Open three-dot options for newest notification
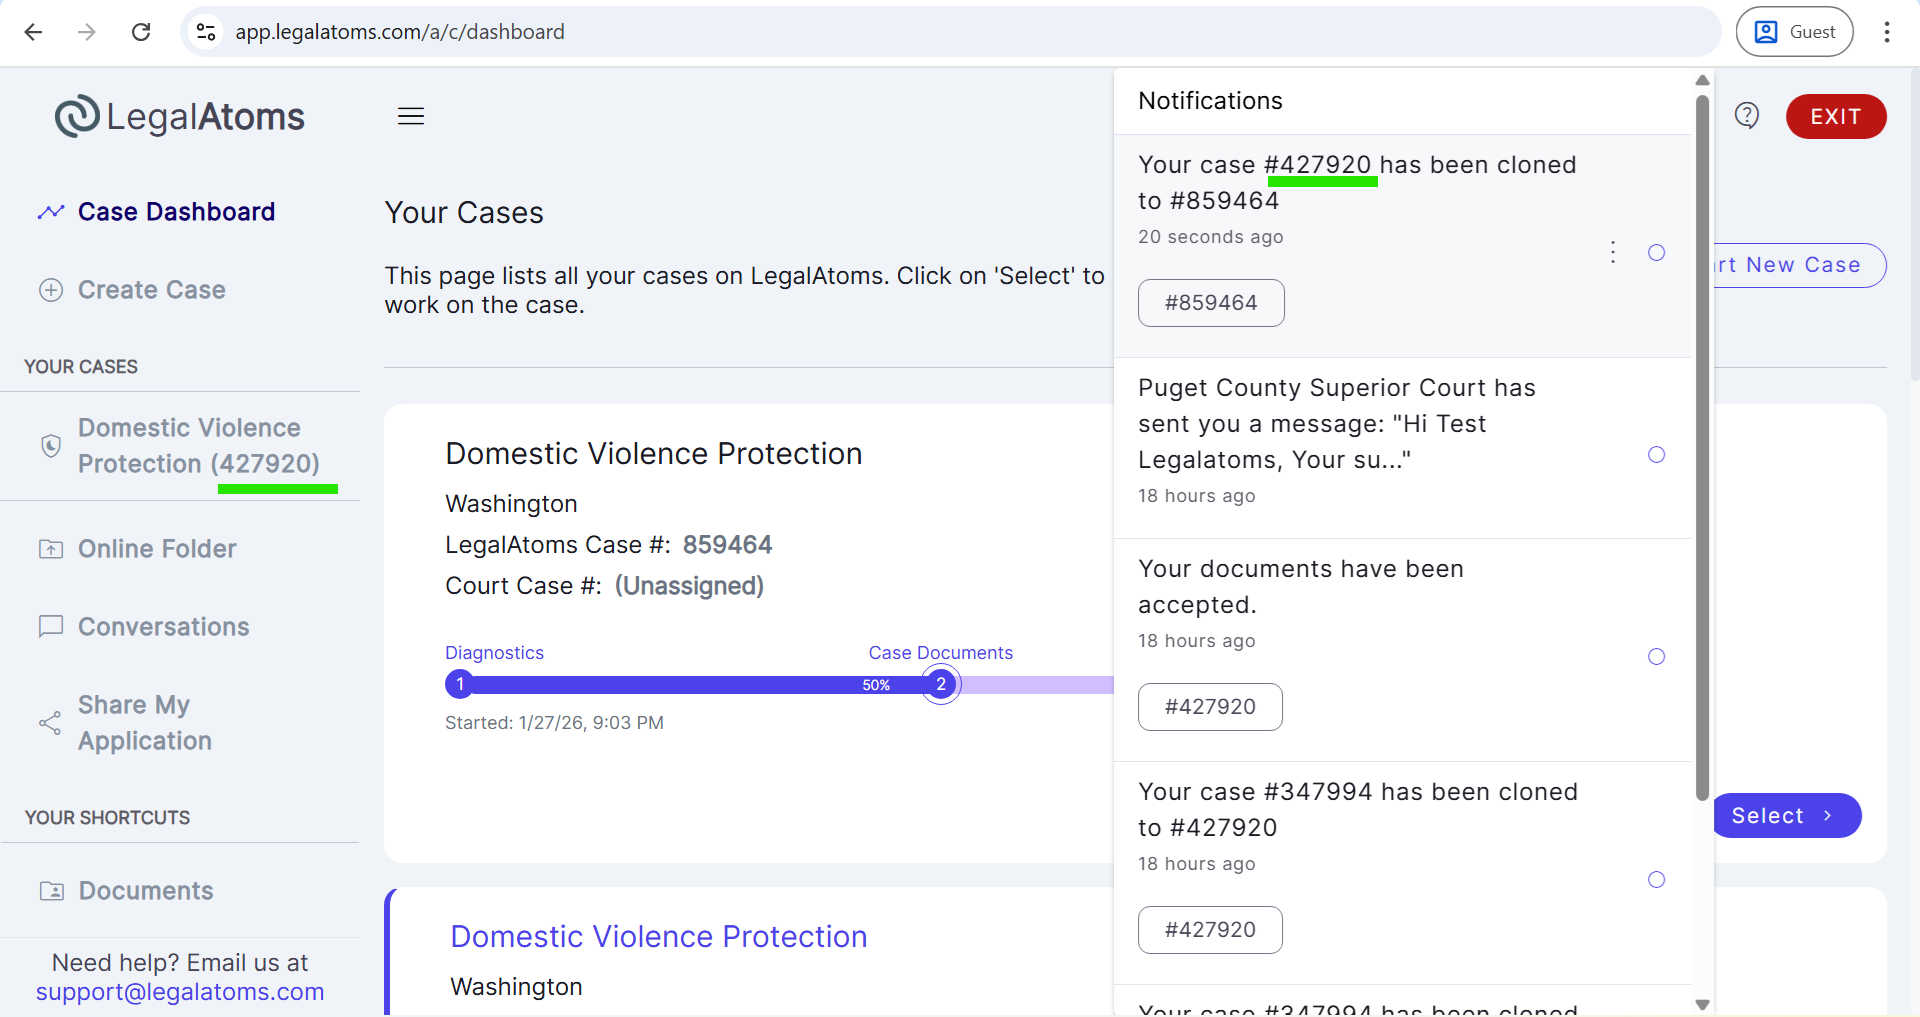1920x1017 pixels. [x=1612, y=253]
